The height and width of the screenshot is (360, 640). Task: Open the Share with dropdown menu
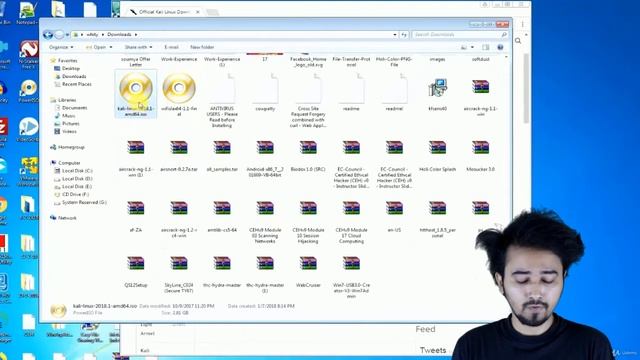click(x=138, y=47)
